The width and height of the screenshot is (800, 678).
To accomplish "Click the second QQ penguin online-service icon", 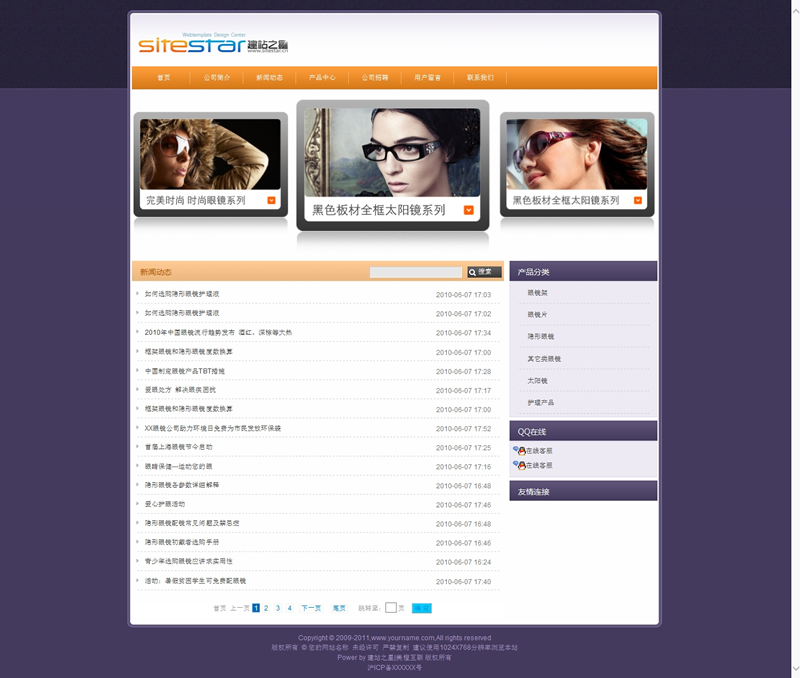I will pyautogui.click(x=517, y=465).
